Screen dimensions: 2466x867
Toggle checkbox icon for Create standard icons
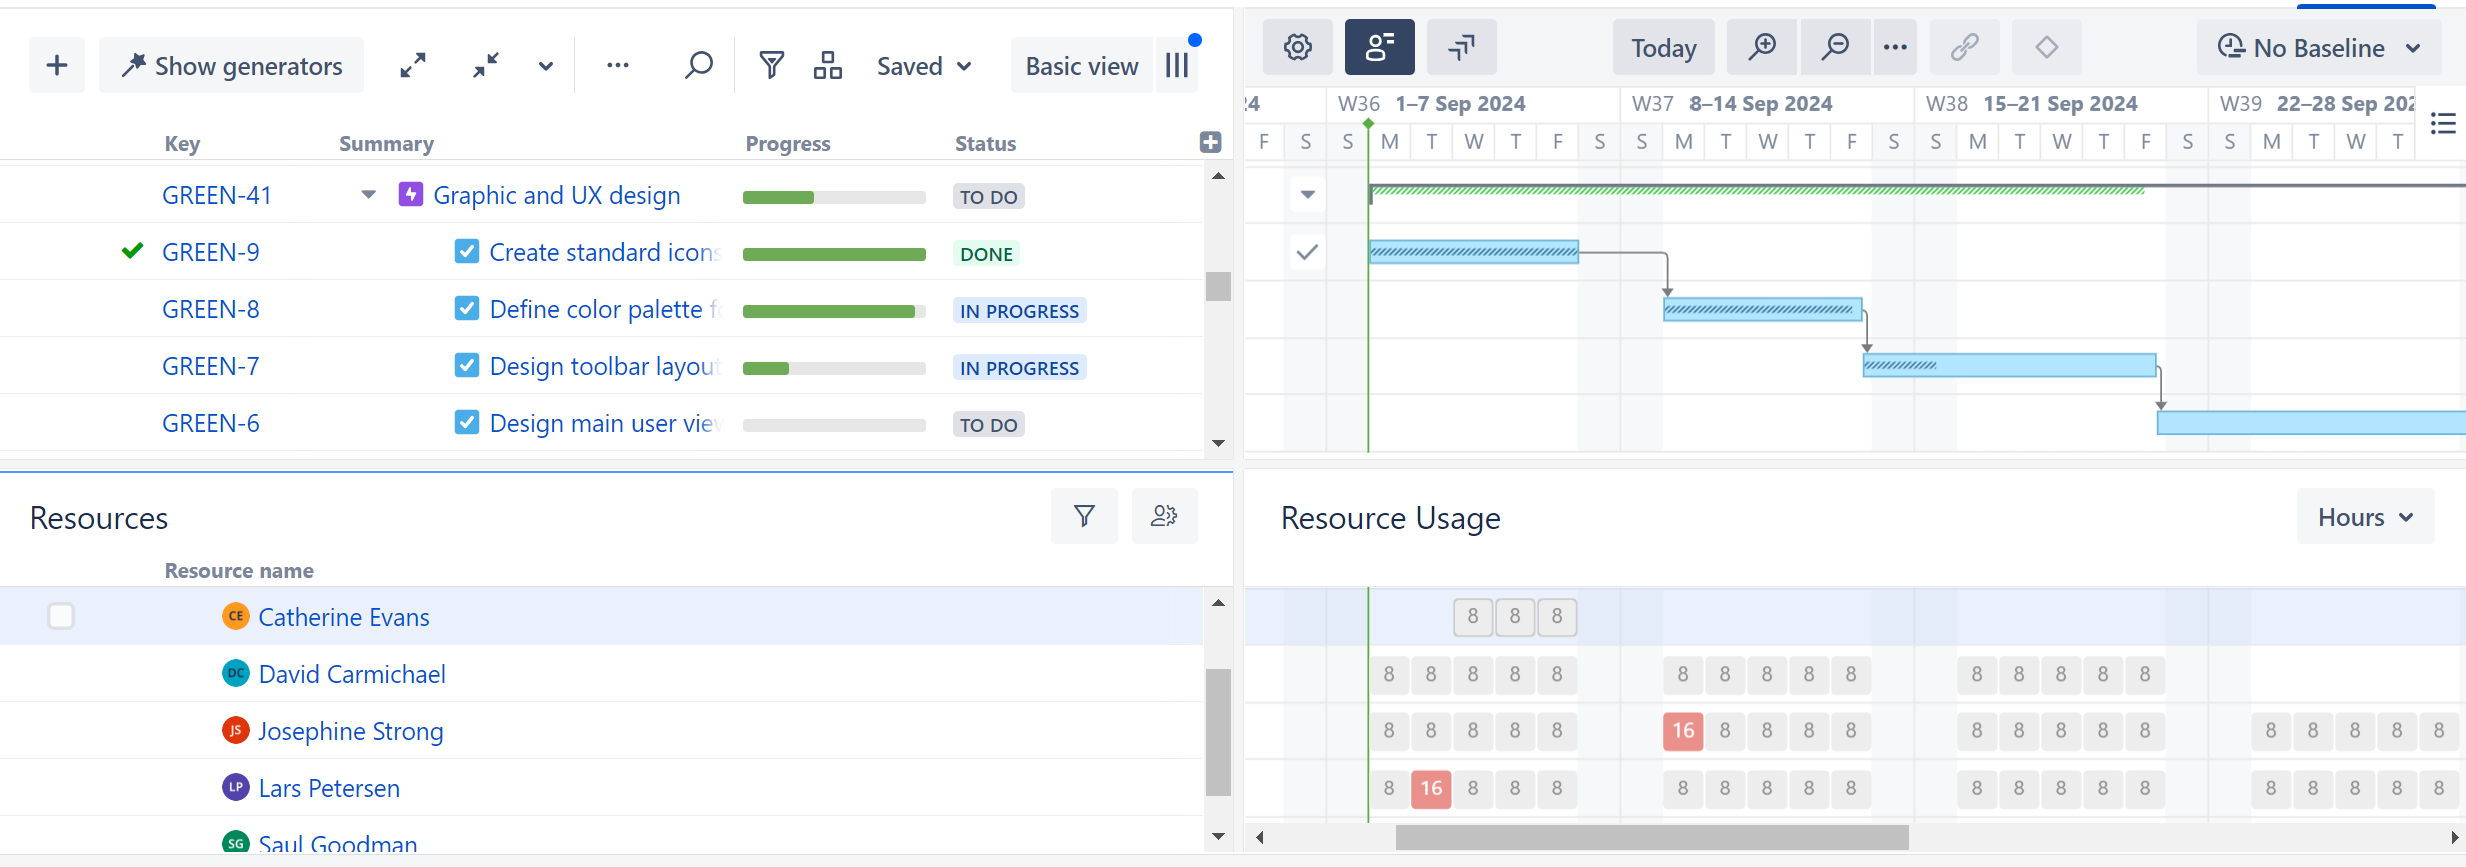(x=466, y=252)
